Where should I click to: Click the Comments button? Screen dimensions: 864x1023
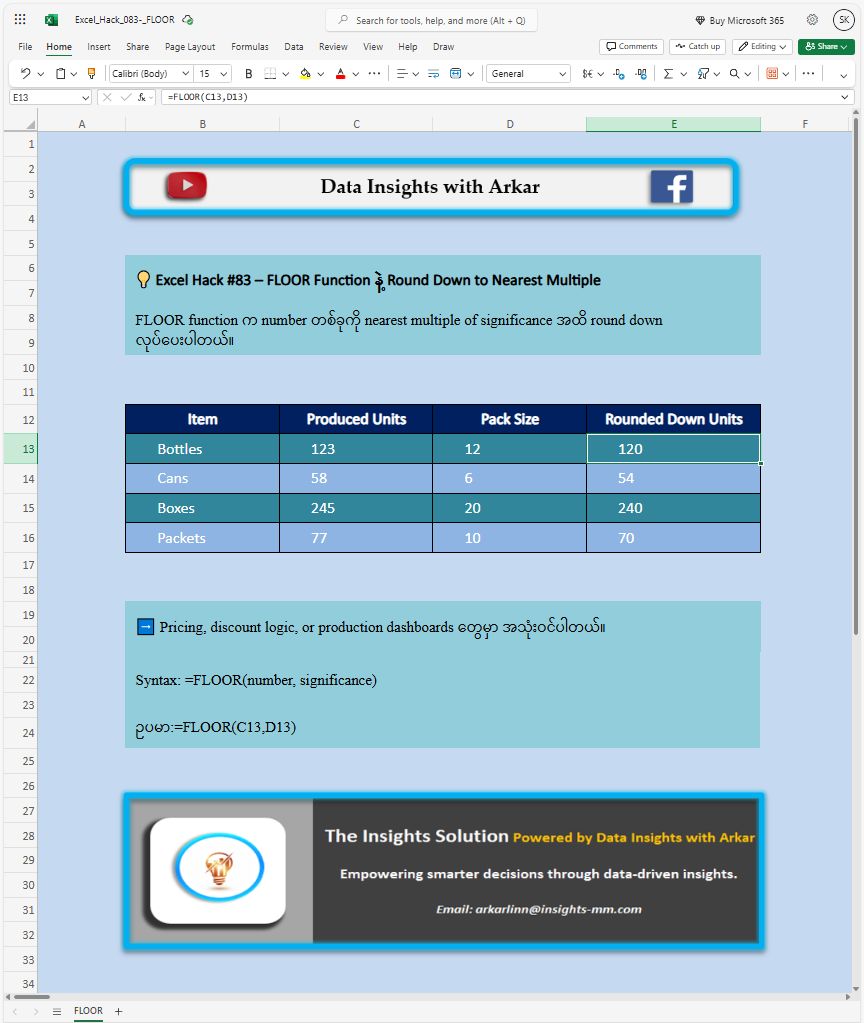[631, 46]
